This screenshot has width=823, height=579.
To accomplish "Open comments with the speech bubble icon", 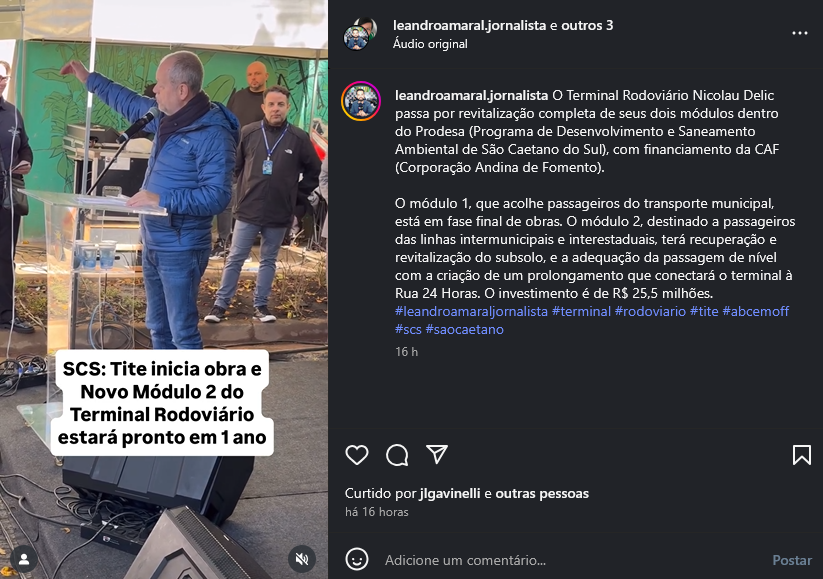I will tap(397, 455).
